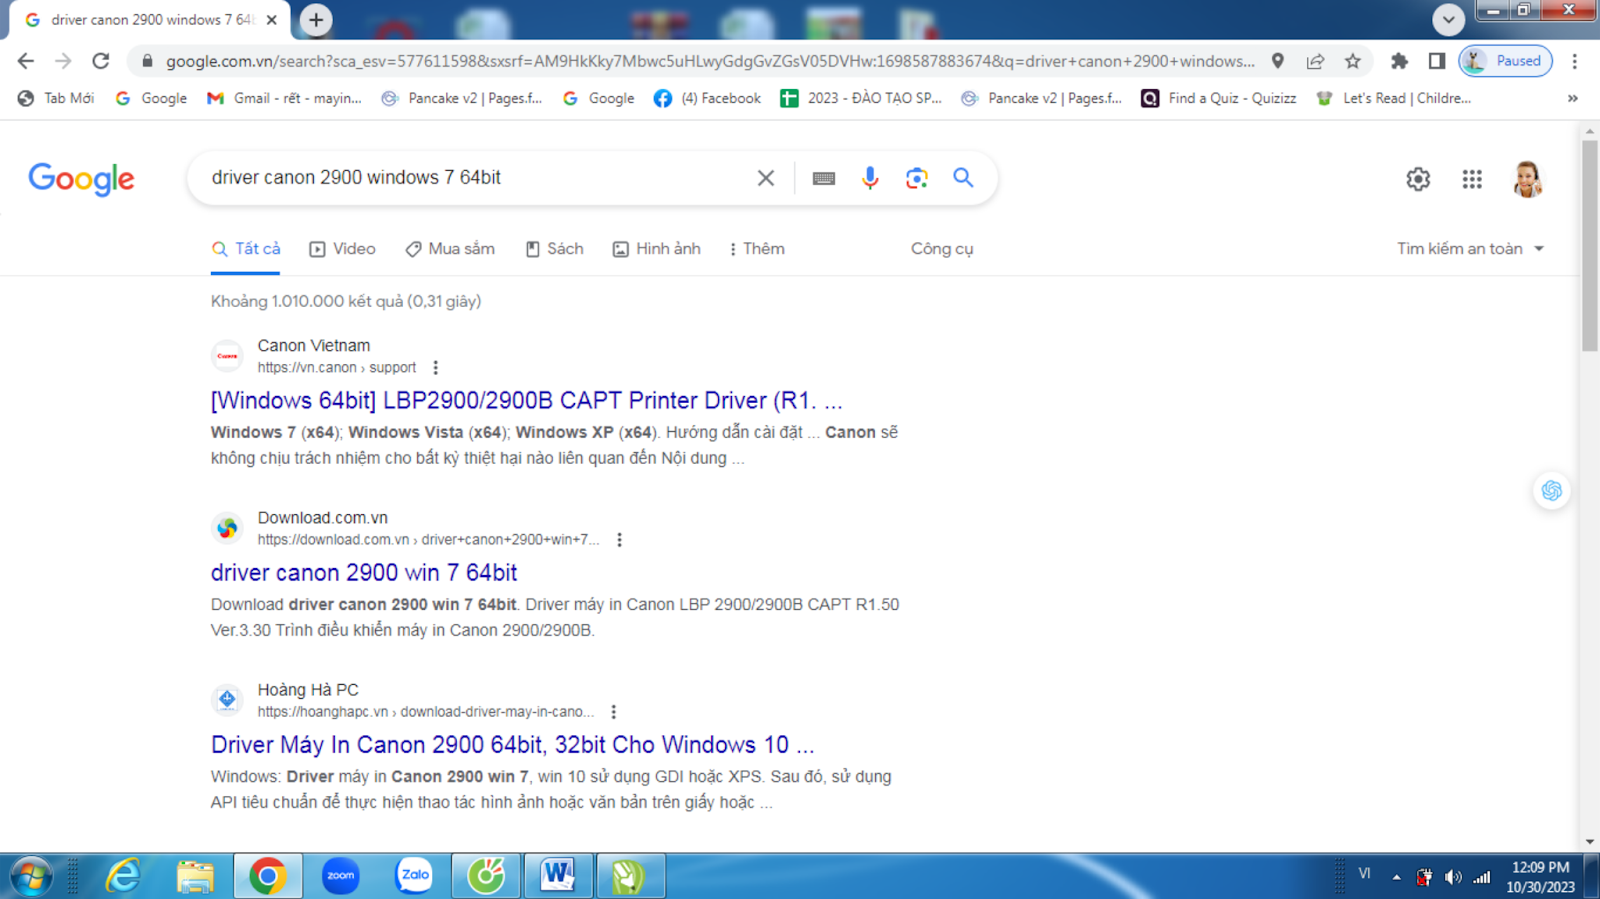Open options for the Hoàng Hà PC result
Viewport: 1600px width, 899px height.
click(614, 712)
